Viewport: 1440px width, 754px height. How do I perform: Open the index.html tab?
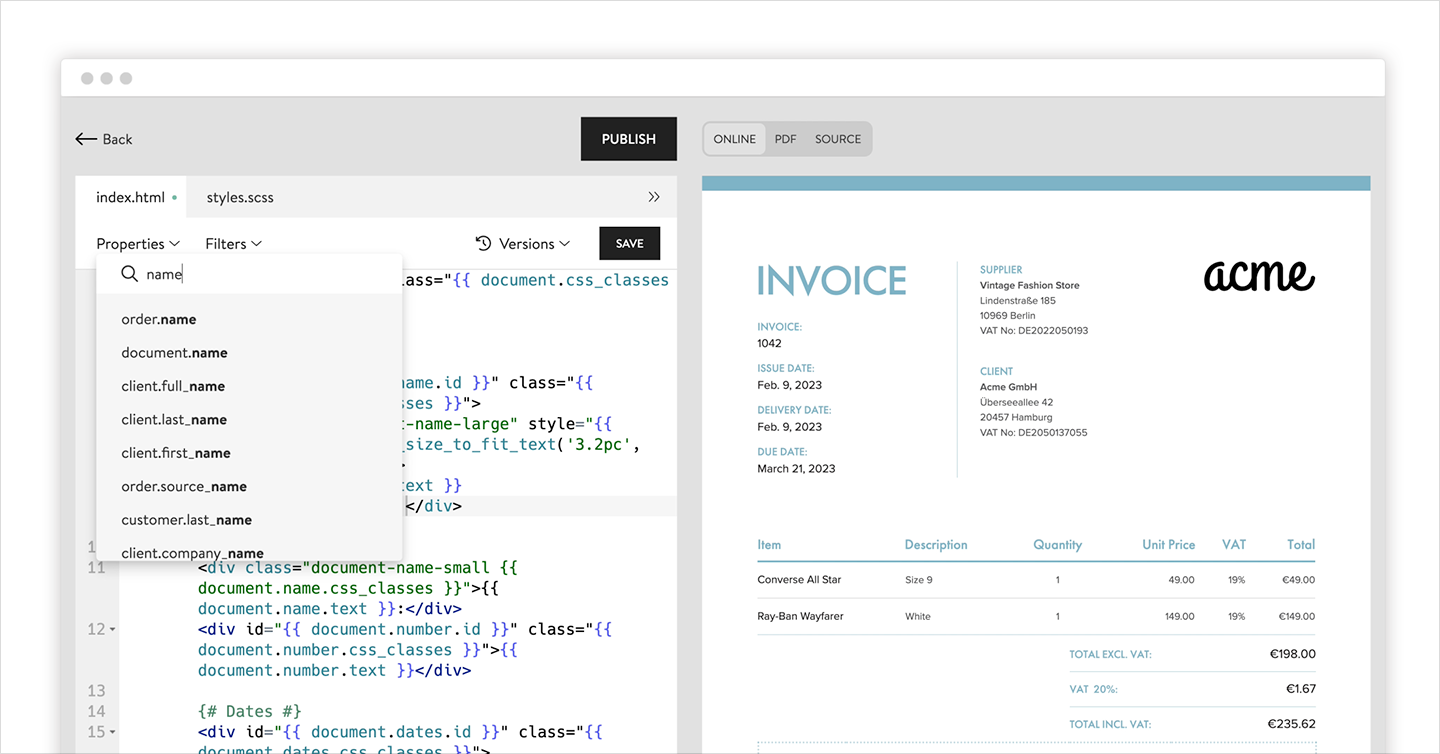130,197
